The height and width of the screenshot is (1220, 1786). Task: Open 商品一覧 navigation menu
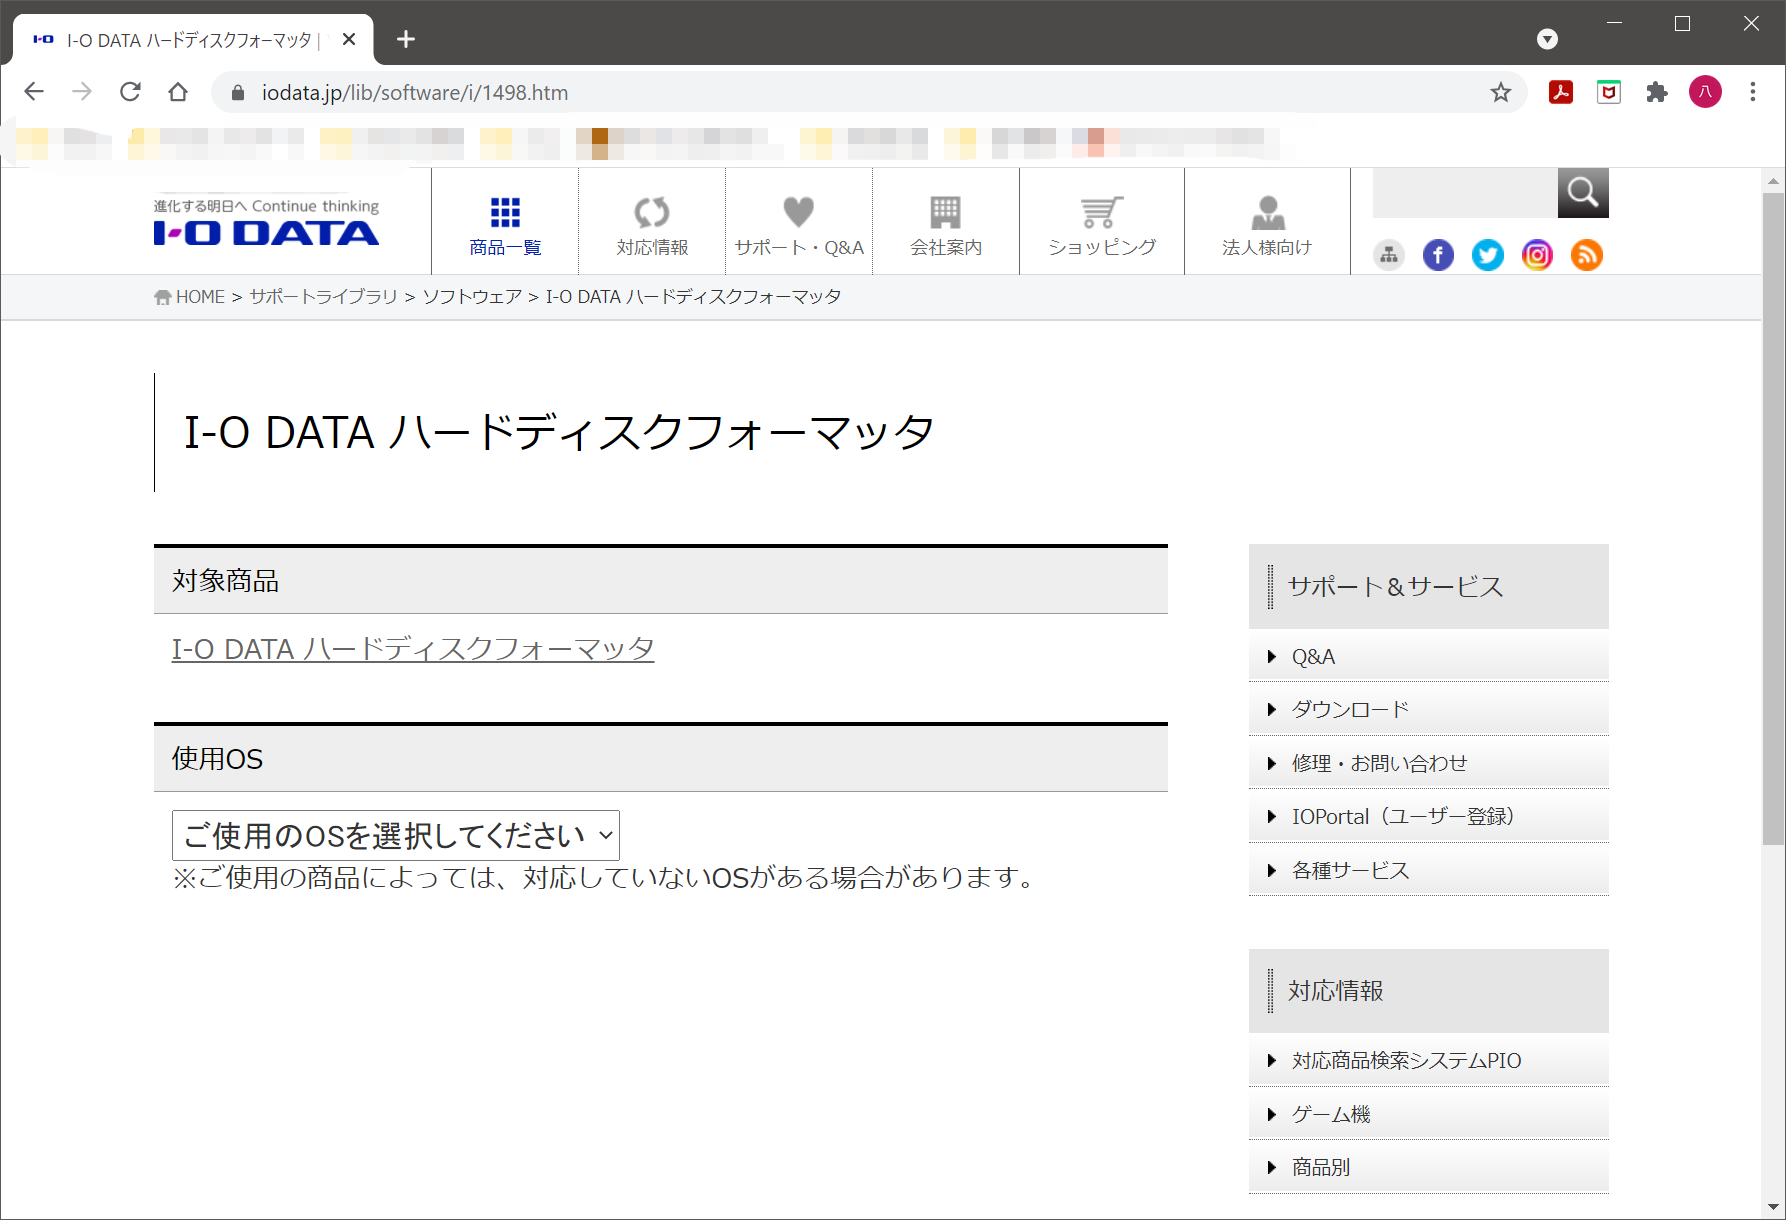505,224
